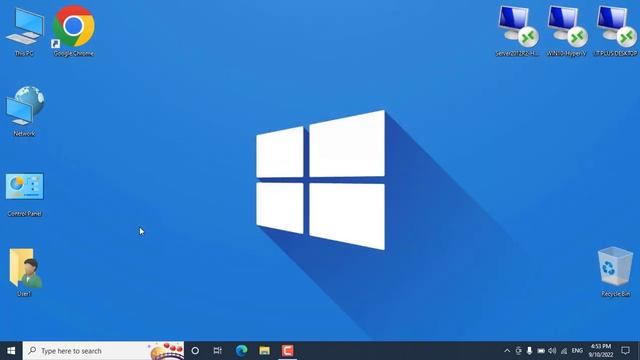
Task: Open Task View on the taskbar
Action: click(x=218, y=351)
